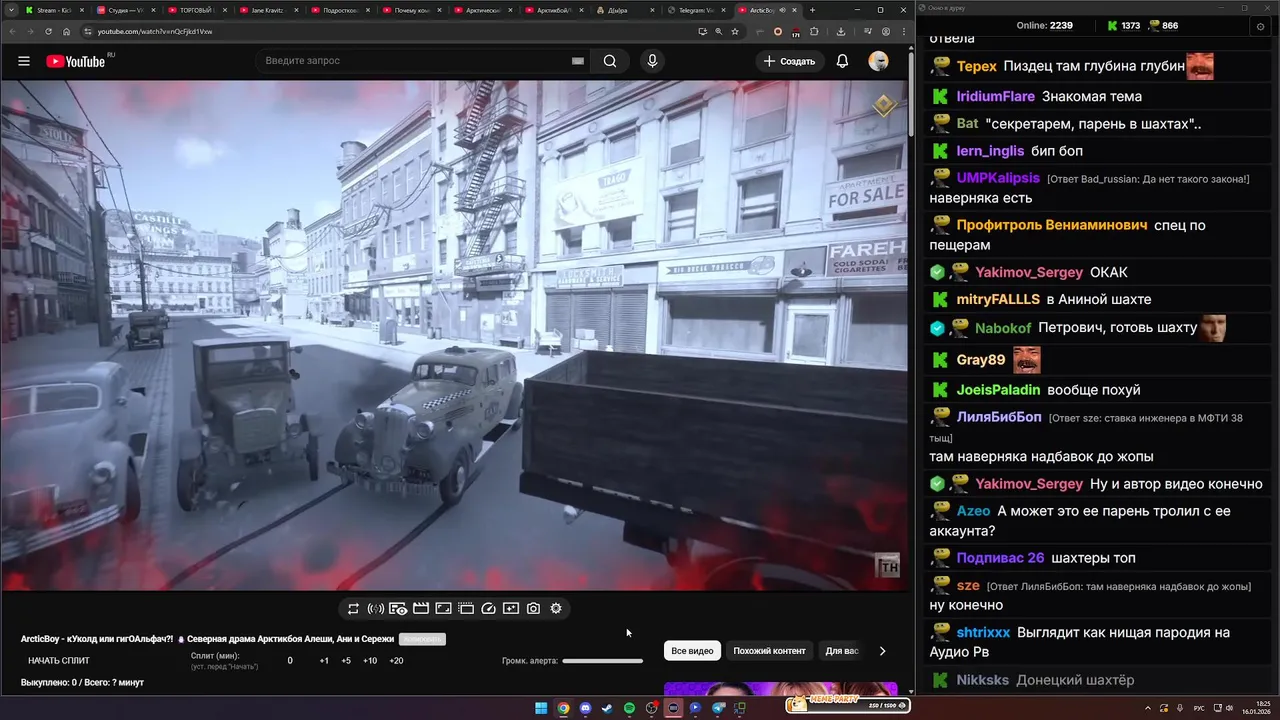Open the YouTube guide hamburger menu
This screenshot has width=1280, height=720.
23,61
